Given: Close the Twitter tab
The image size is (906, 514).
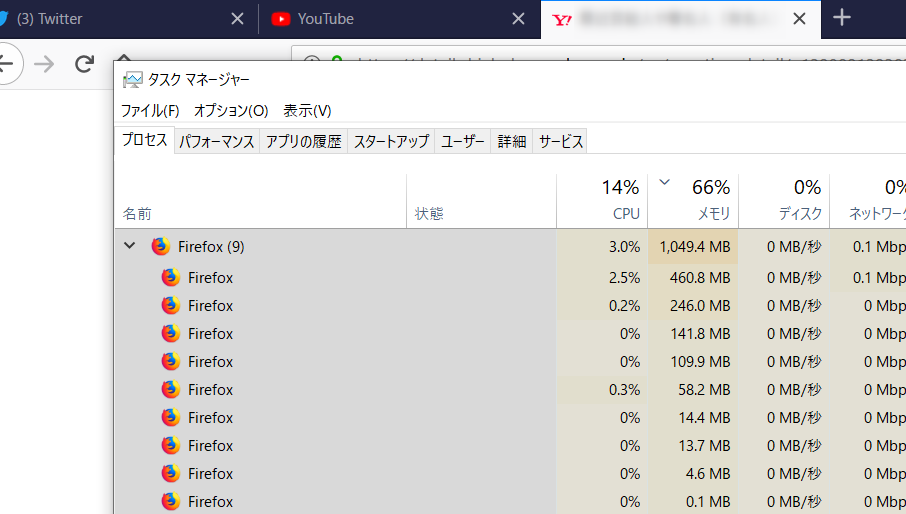Looking at the screenshot, I should pos(237,19).
